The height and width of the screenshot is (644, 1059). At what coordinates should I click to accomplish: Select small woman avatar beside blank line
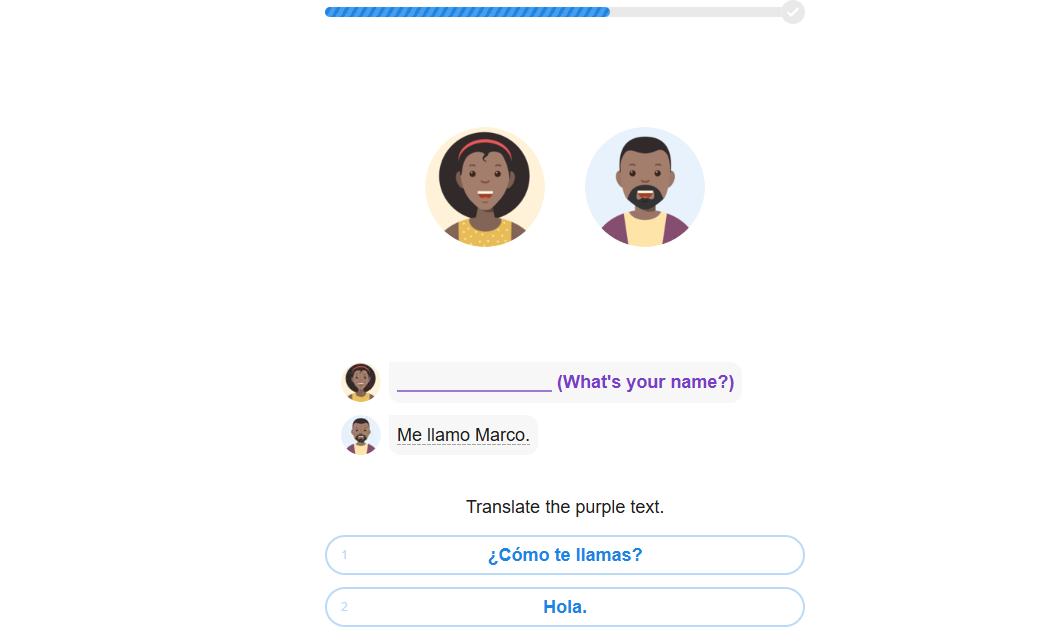tap(361, 382)
